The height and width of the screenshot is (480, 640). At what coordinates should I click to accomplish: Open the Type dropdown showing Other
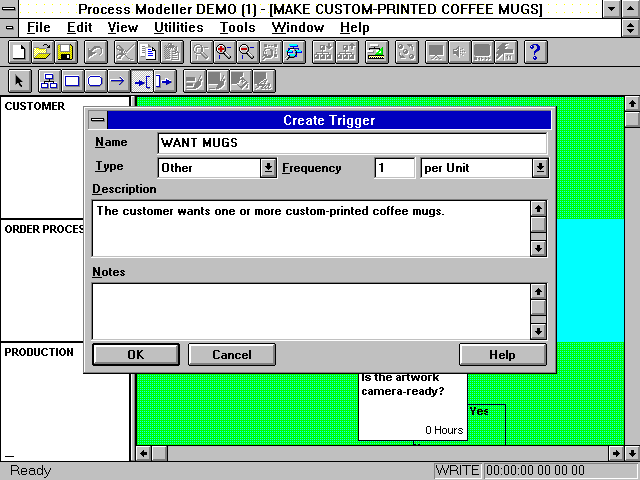click(268, 168)
